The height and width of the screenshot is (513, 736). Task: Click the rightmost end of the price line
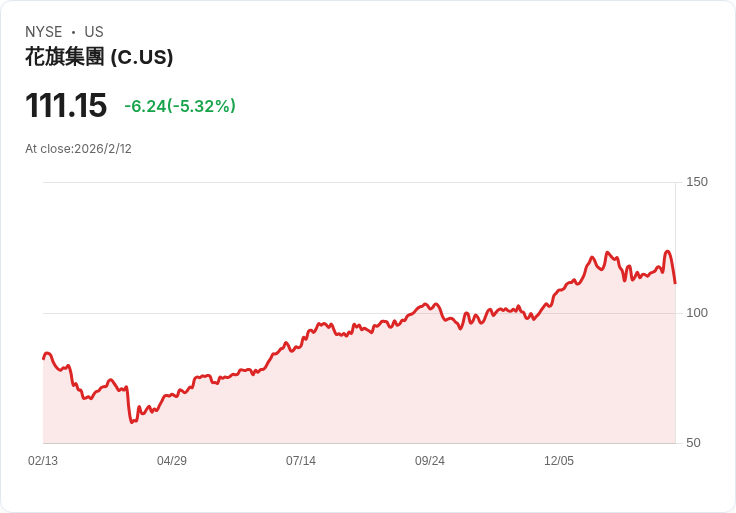pos(675,283)
